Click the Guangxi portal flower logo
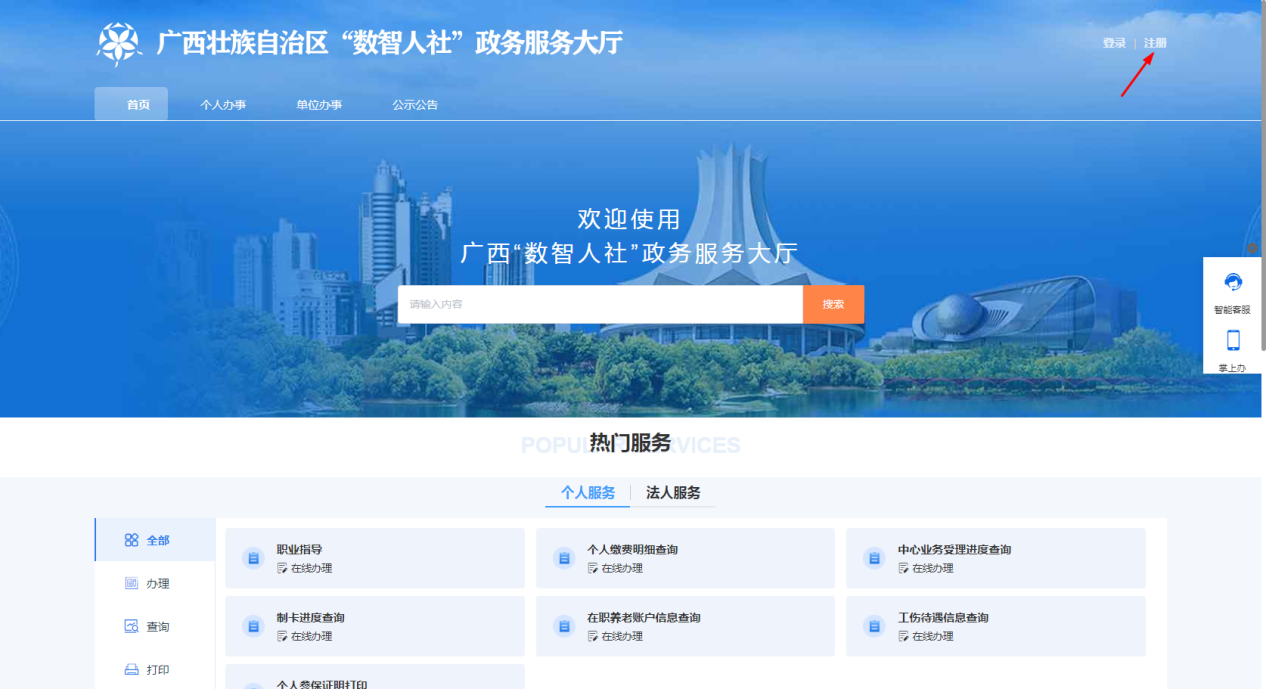This screenshot has width=1266, height=689. pyautogui.click(x=119, y=43)
